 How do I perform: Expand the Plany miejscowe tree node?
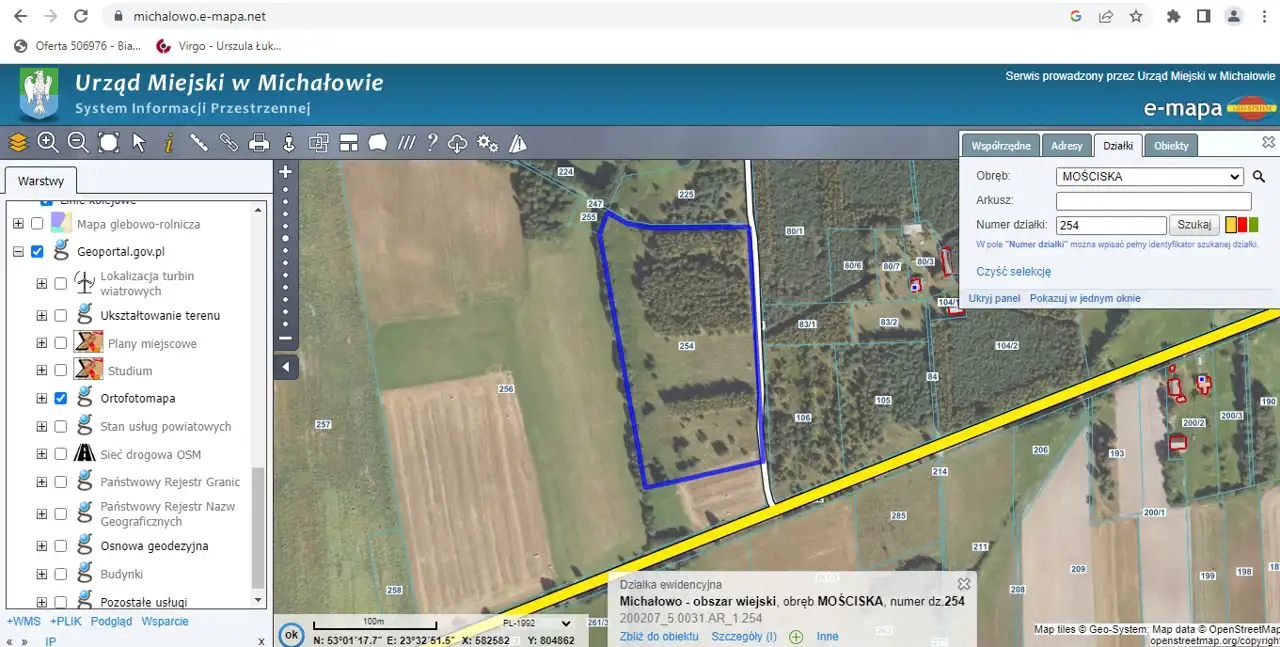(x=42, y=343)
